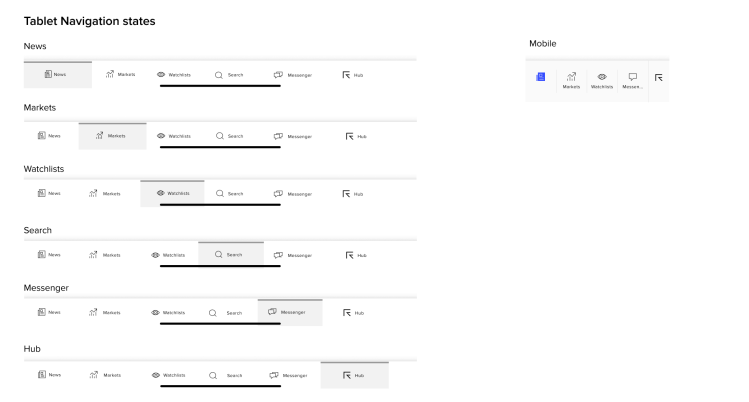
Task: Select the highlighted Hub tab in the Hub state bar
Action: pyautogui.click(x=354, y=375)
